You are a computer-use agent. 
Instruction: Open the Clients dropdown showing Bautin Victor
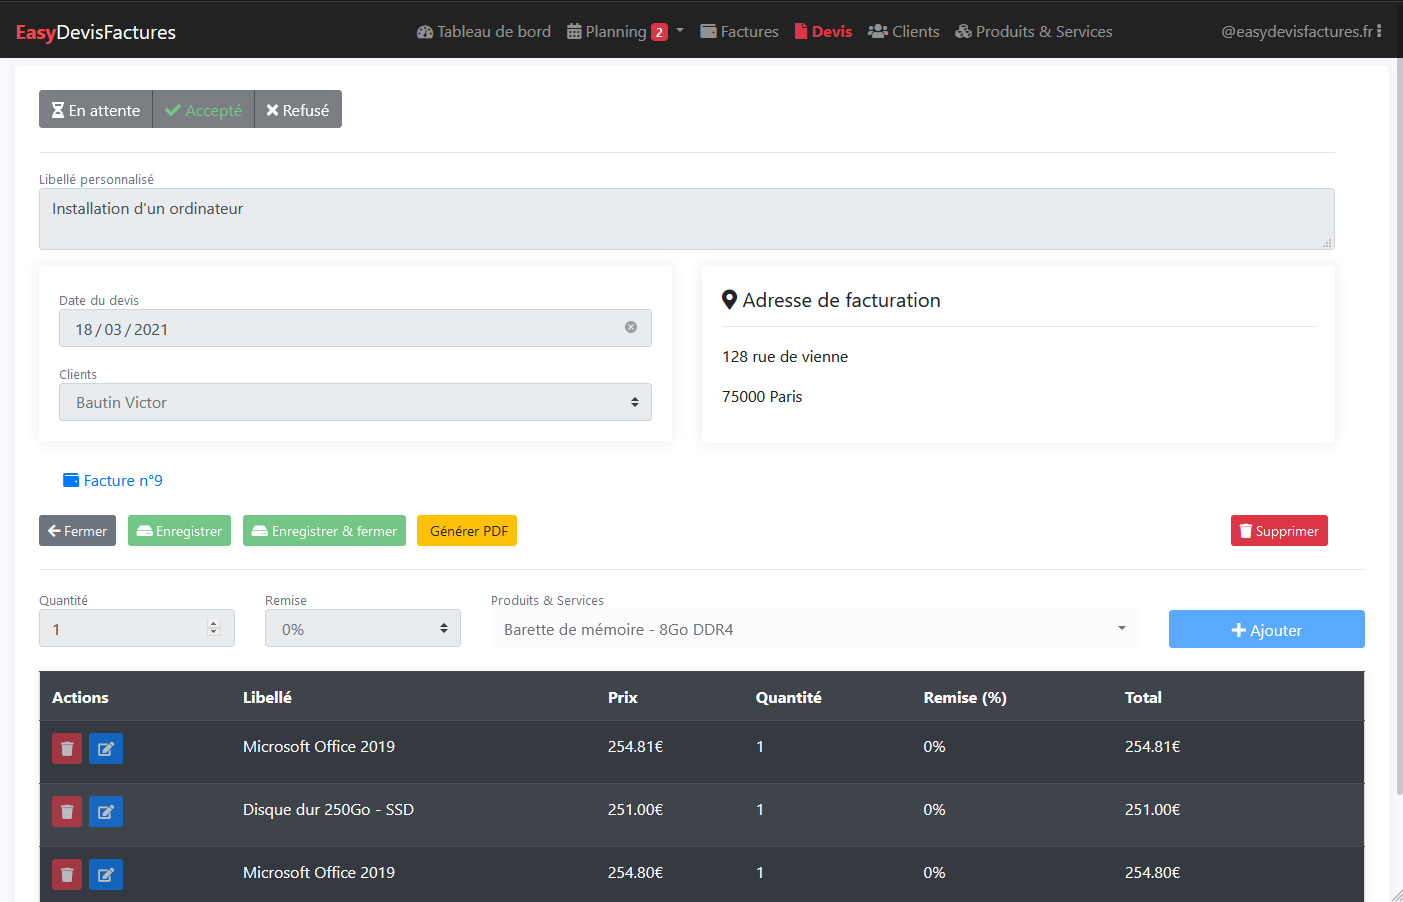coord(355,402)
